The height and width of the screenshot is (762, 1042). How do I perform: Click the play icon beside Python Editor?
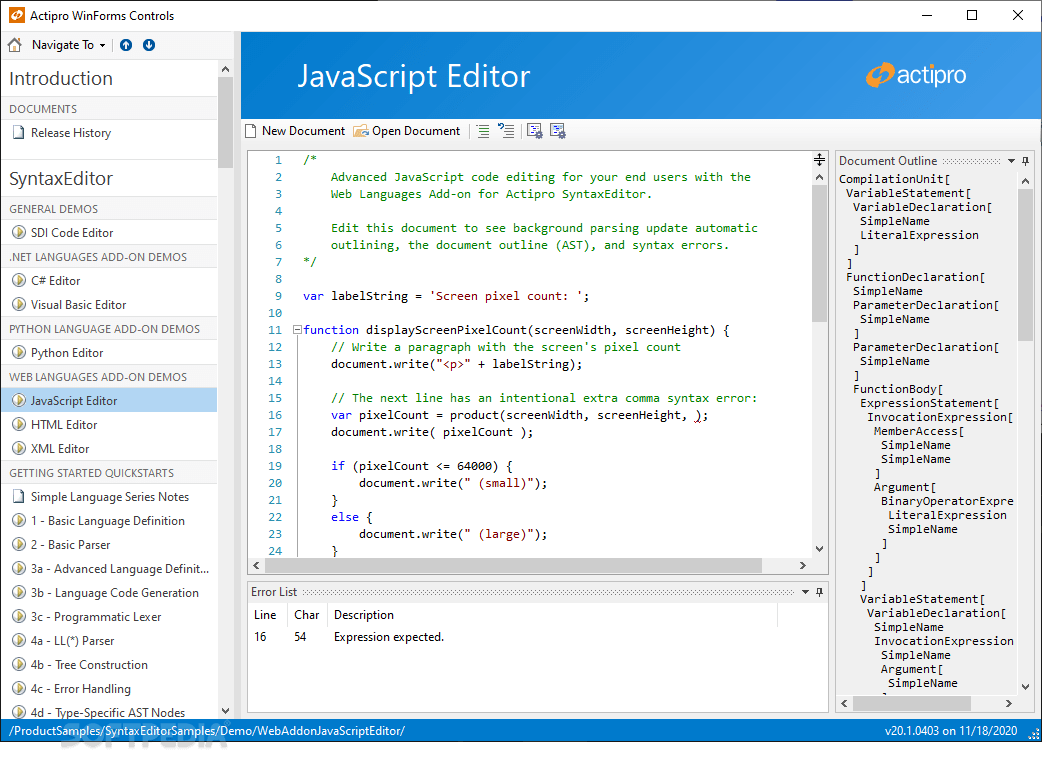click(x=19, y=353)
